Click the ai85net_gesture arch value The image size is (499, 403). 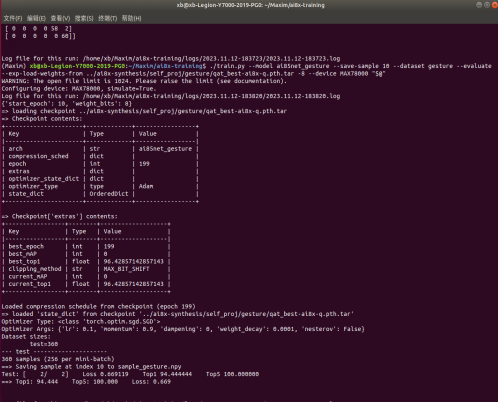pos(165,149)
